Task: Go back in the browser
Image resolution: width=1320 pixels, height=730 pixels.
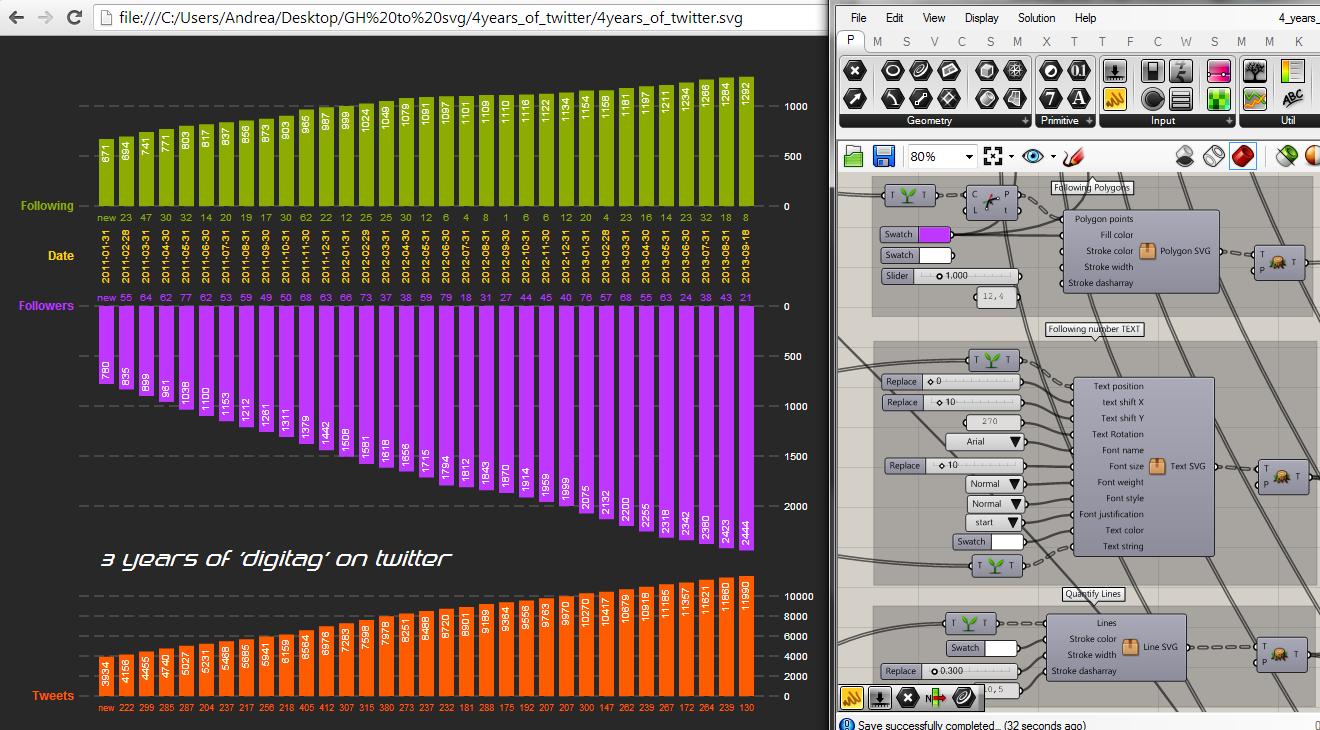Action: (x=15, y=18)
